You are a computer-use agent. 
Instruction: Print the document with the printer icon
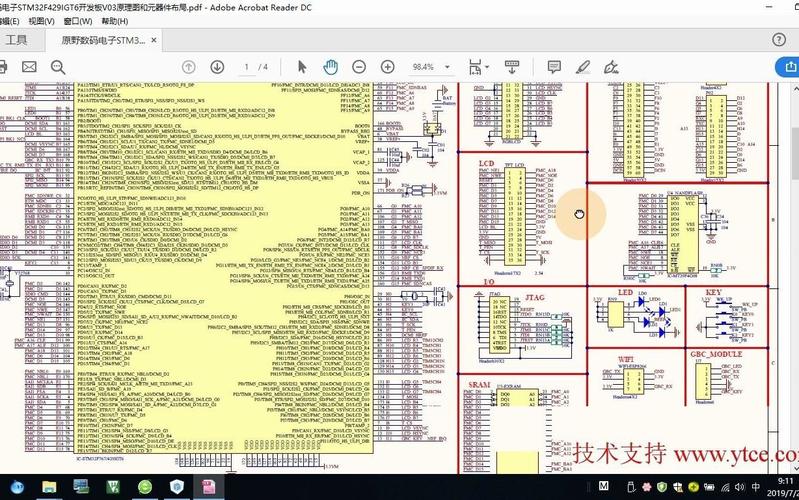pyautogui.click(x=3, y=67)
